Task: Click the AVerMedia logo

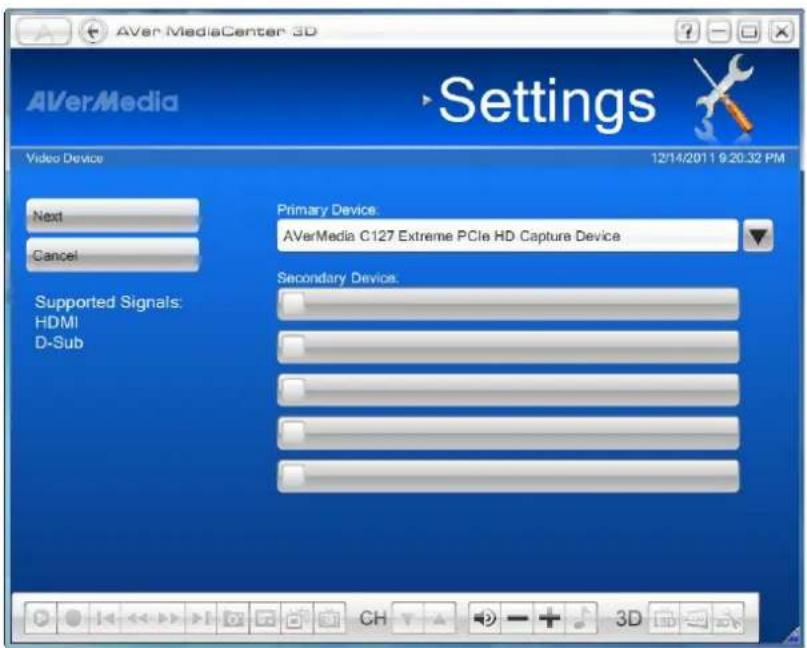Action: (102, 101)
